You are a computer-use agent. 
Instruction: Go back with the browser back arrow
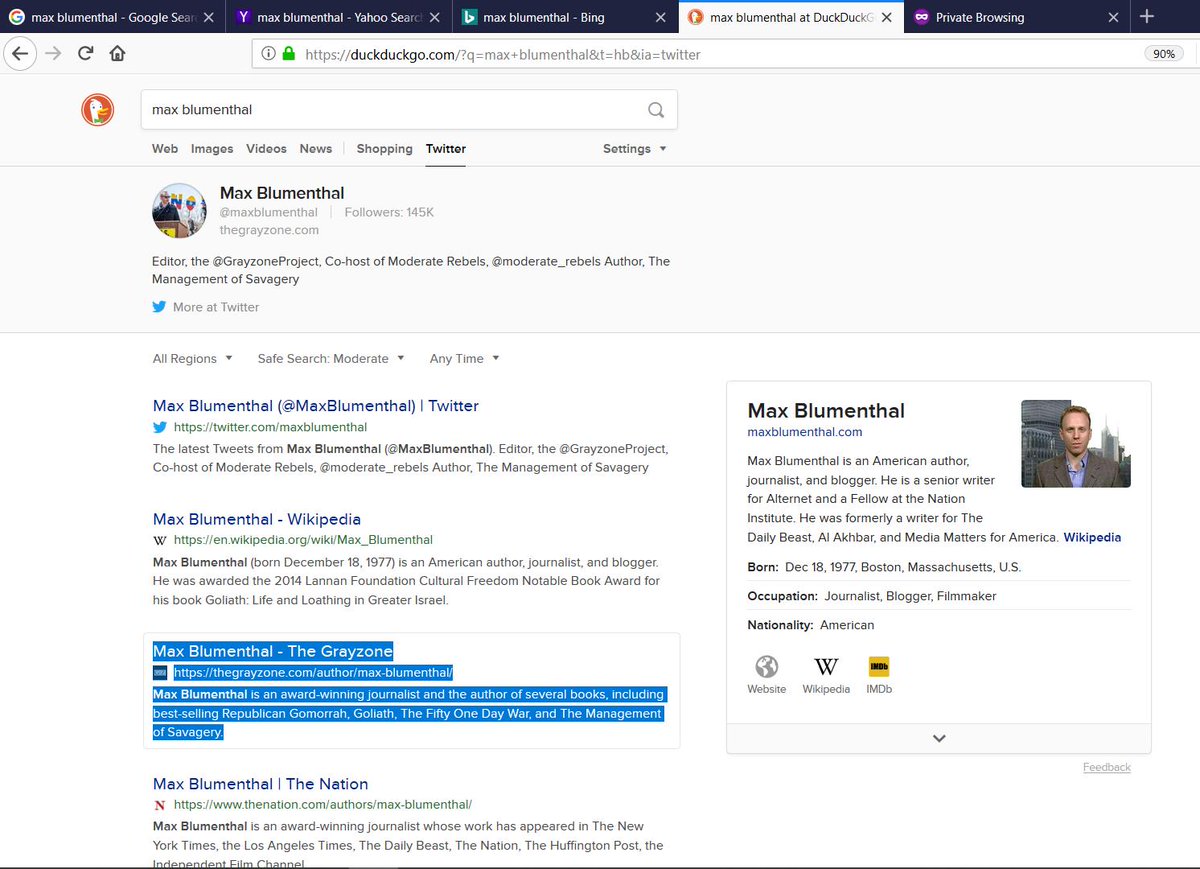pyautogui.click(x=21, y=54)
